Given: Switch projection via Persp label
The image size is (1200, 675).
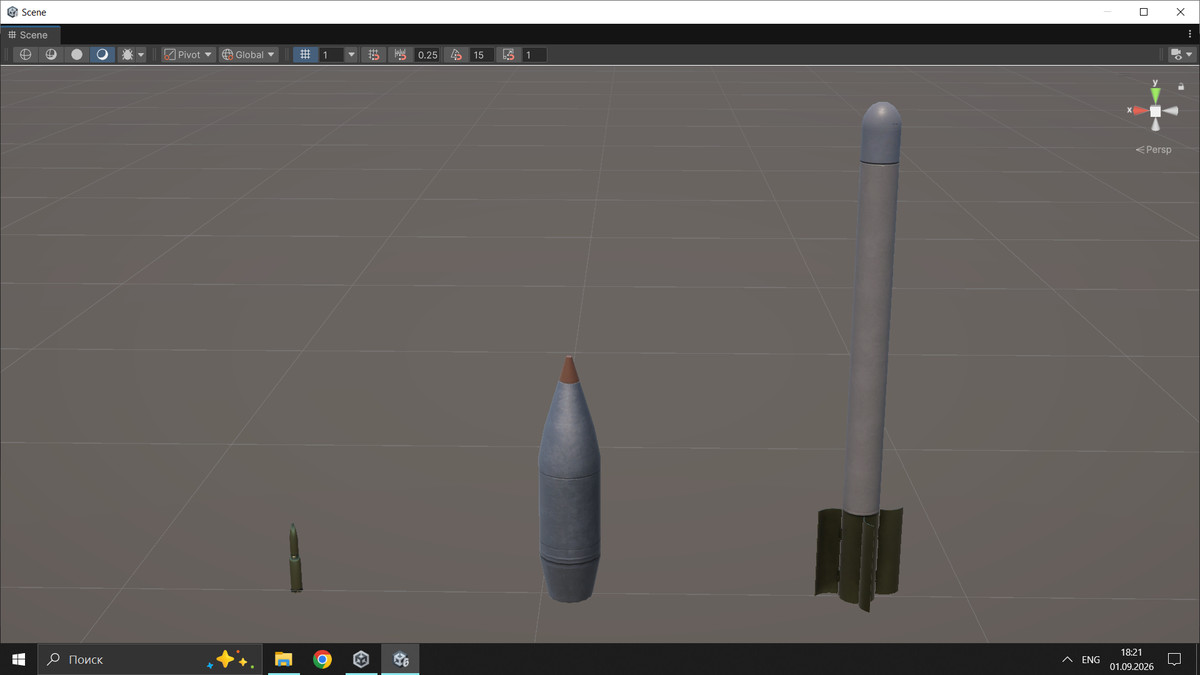Looking at the screenshot, I should (1154, 150).
